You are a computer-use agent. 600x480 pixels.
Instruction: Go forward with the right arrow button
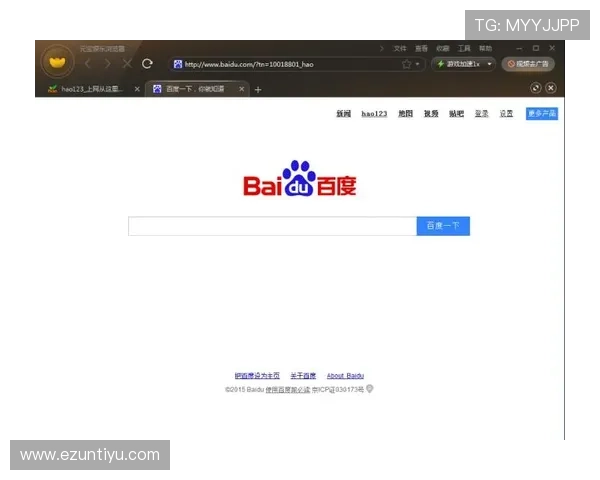[108, 64]
